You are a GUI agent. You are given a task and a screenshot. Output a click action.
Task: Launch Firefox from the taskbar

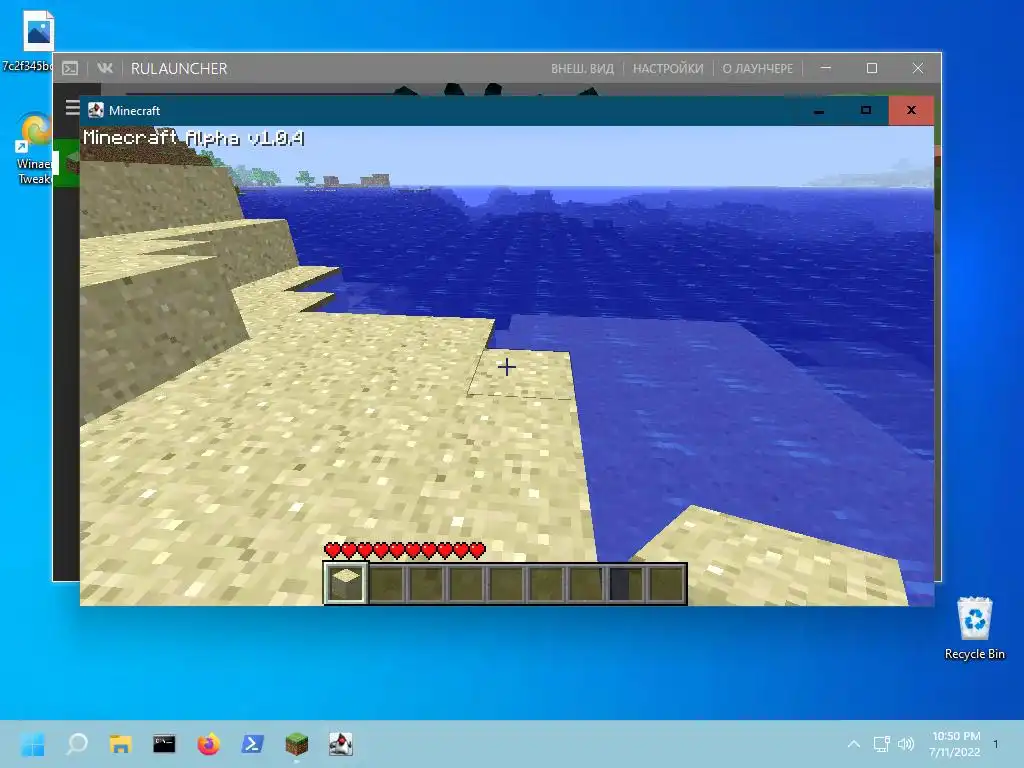pos(208,744)
